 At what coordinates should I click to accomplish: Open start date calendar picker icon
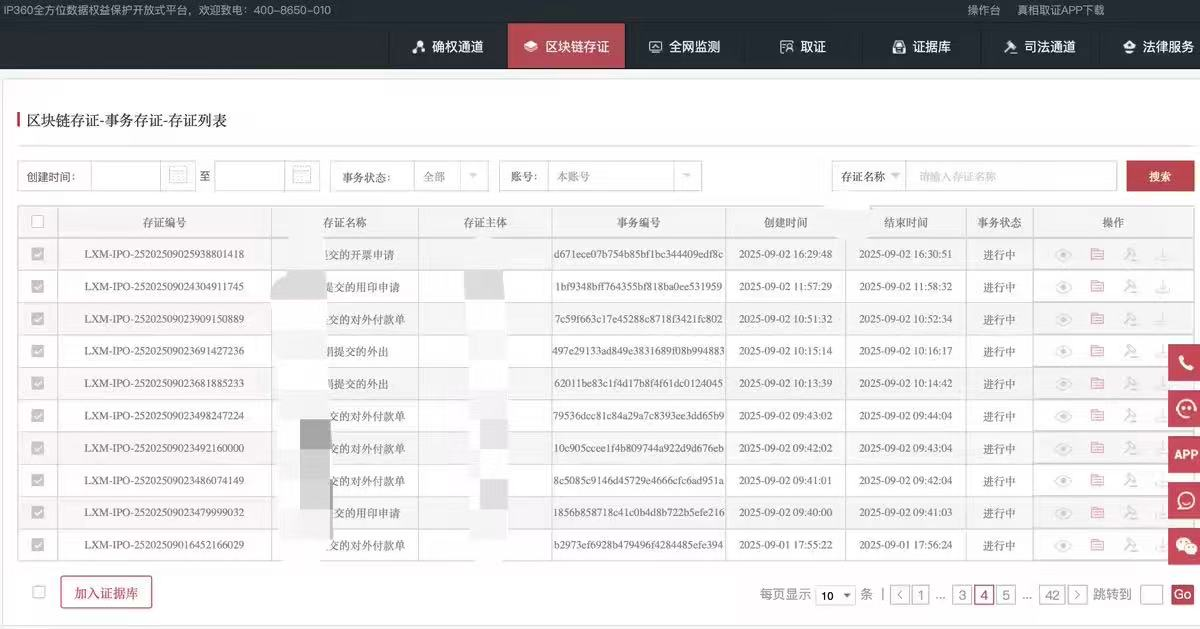178,176
